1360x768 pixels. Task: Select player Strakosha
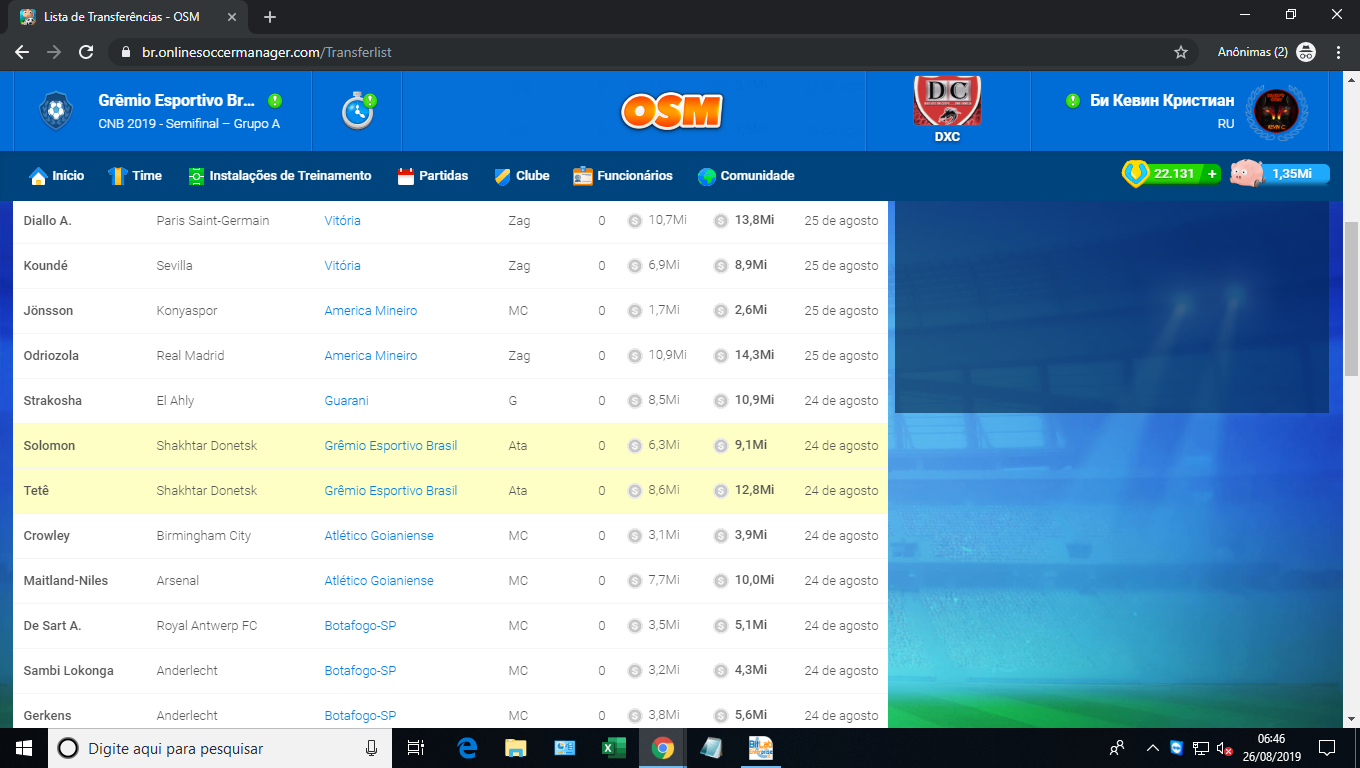point(53,400)
